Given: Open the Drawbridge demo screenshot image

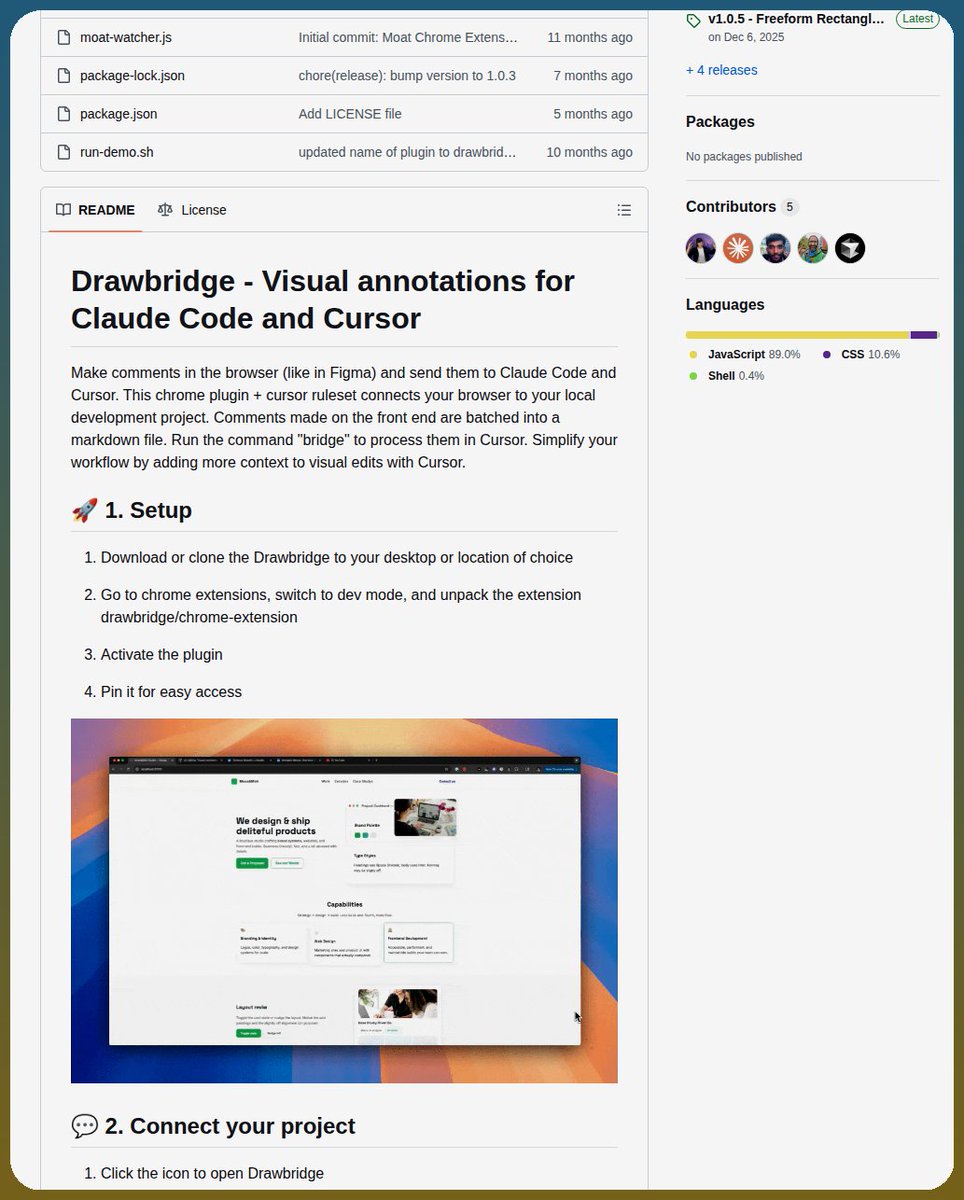Looking at the screenshot, I should (344, 901).
